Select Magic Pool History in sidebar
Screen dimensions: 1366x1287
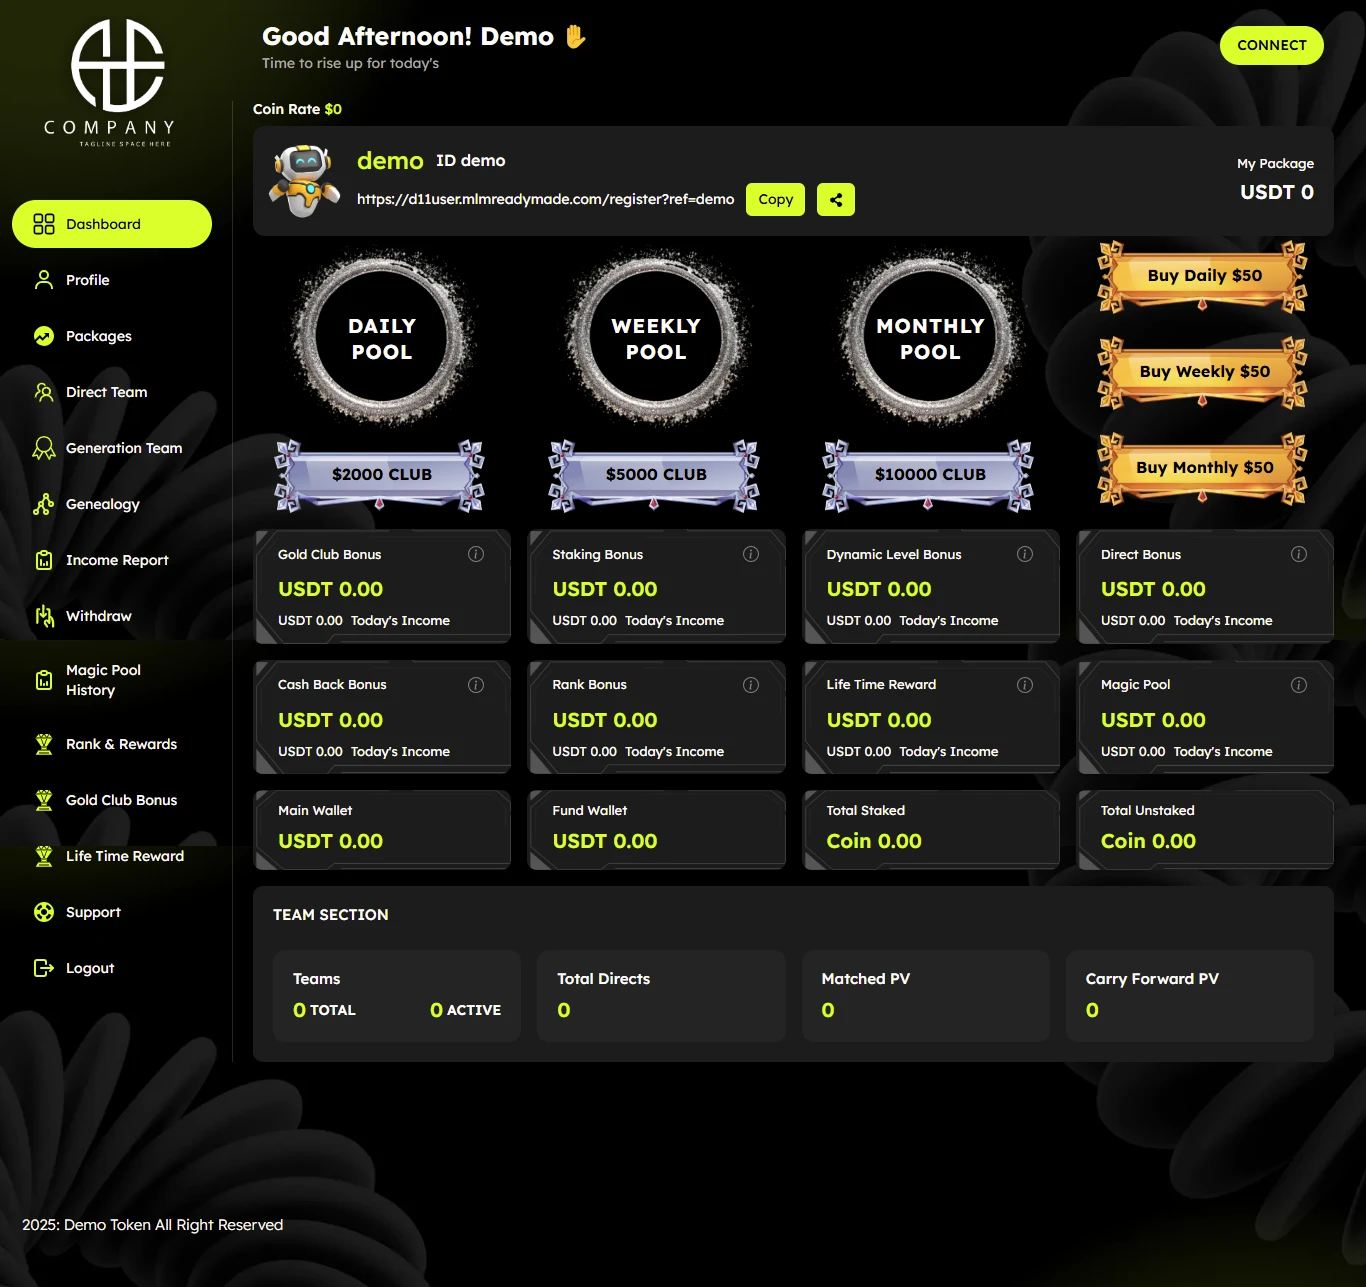click(103, 680)
